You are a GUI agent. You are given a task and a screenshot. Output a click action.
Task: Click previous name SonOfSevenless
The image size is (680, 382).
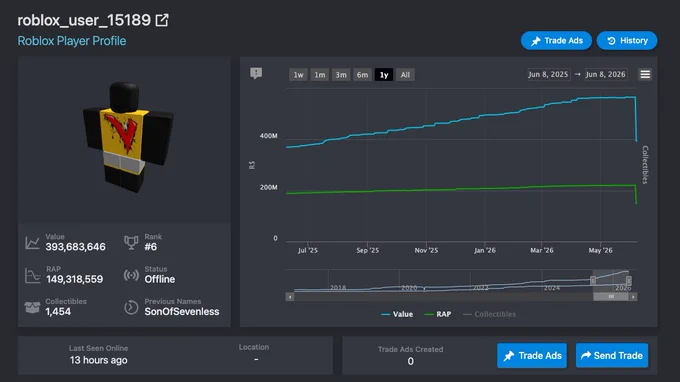(x=182, y=312)
